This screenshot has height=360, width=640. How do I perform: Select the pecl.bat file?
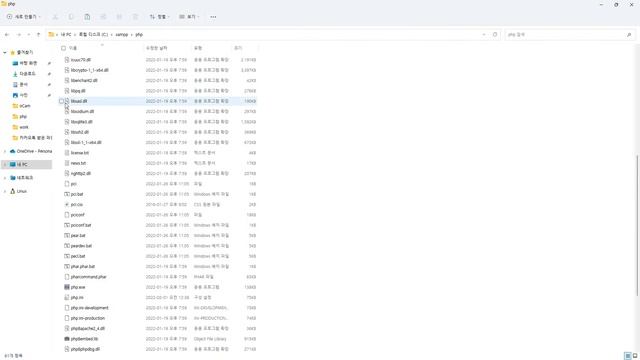[x=78, y=256]
